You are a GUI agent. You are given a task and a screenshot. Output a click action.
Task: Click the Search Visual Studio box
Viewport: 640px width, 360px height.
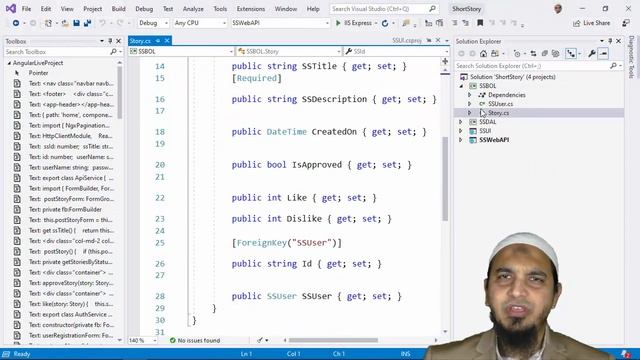(x=383, y=9)
